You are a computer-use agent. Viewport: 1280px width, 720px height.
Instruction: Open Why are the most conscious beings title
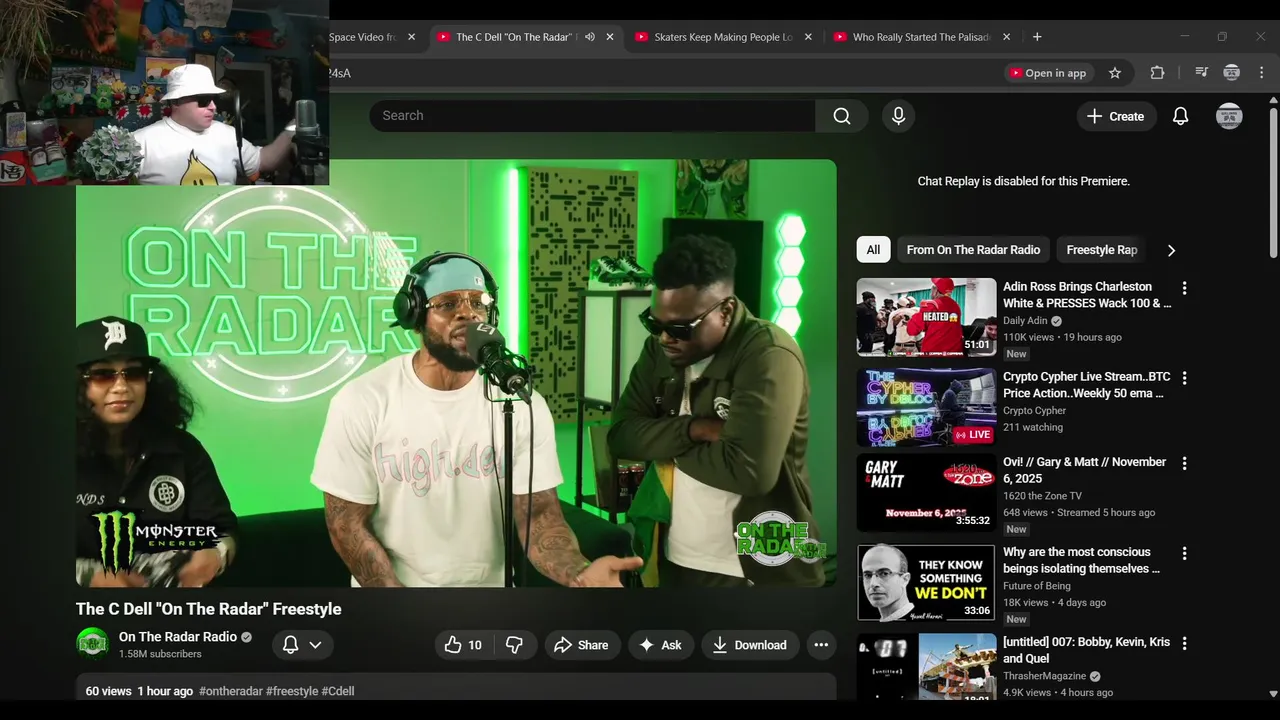tap(1081, 560)
